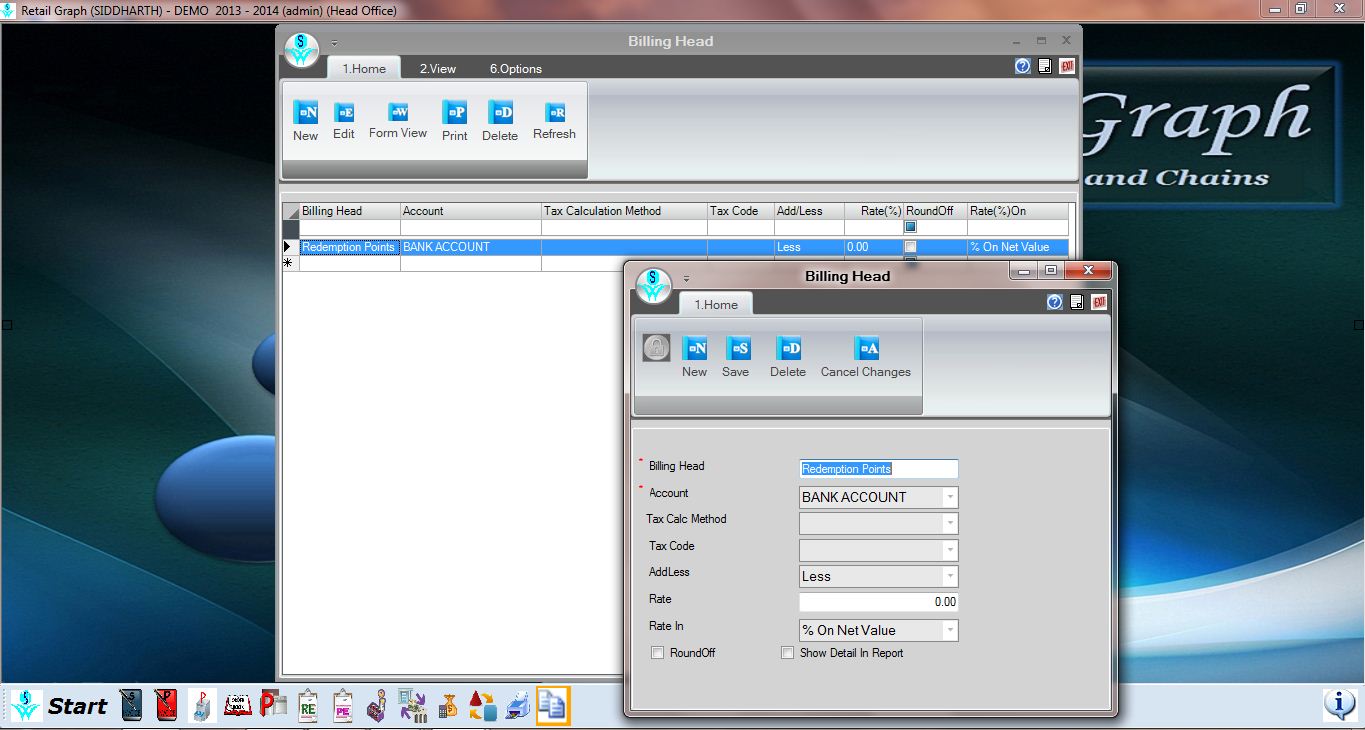
Task: Print the billing head list
Action: [454, 119]
